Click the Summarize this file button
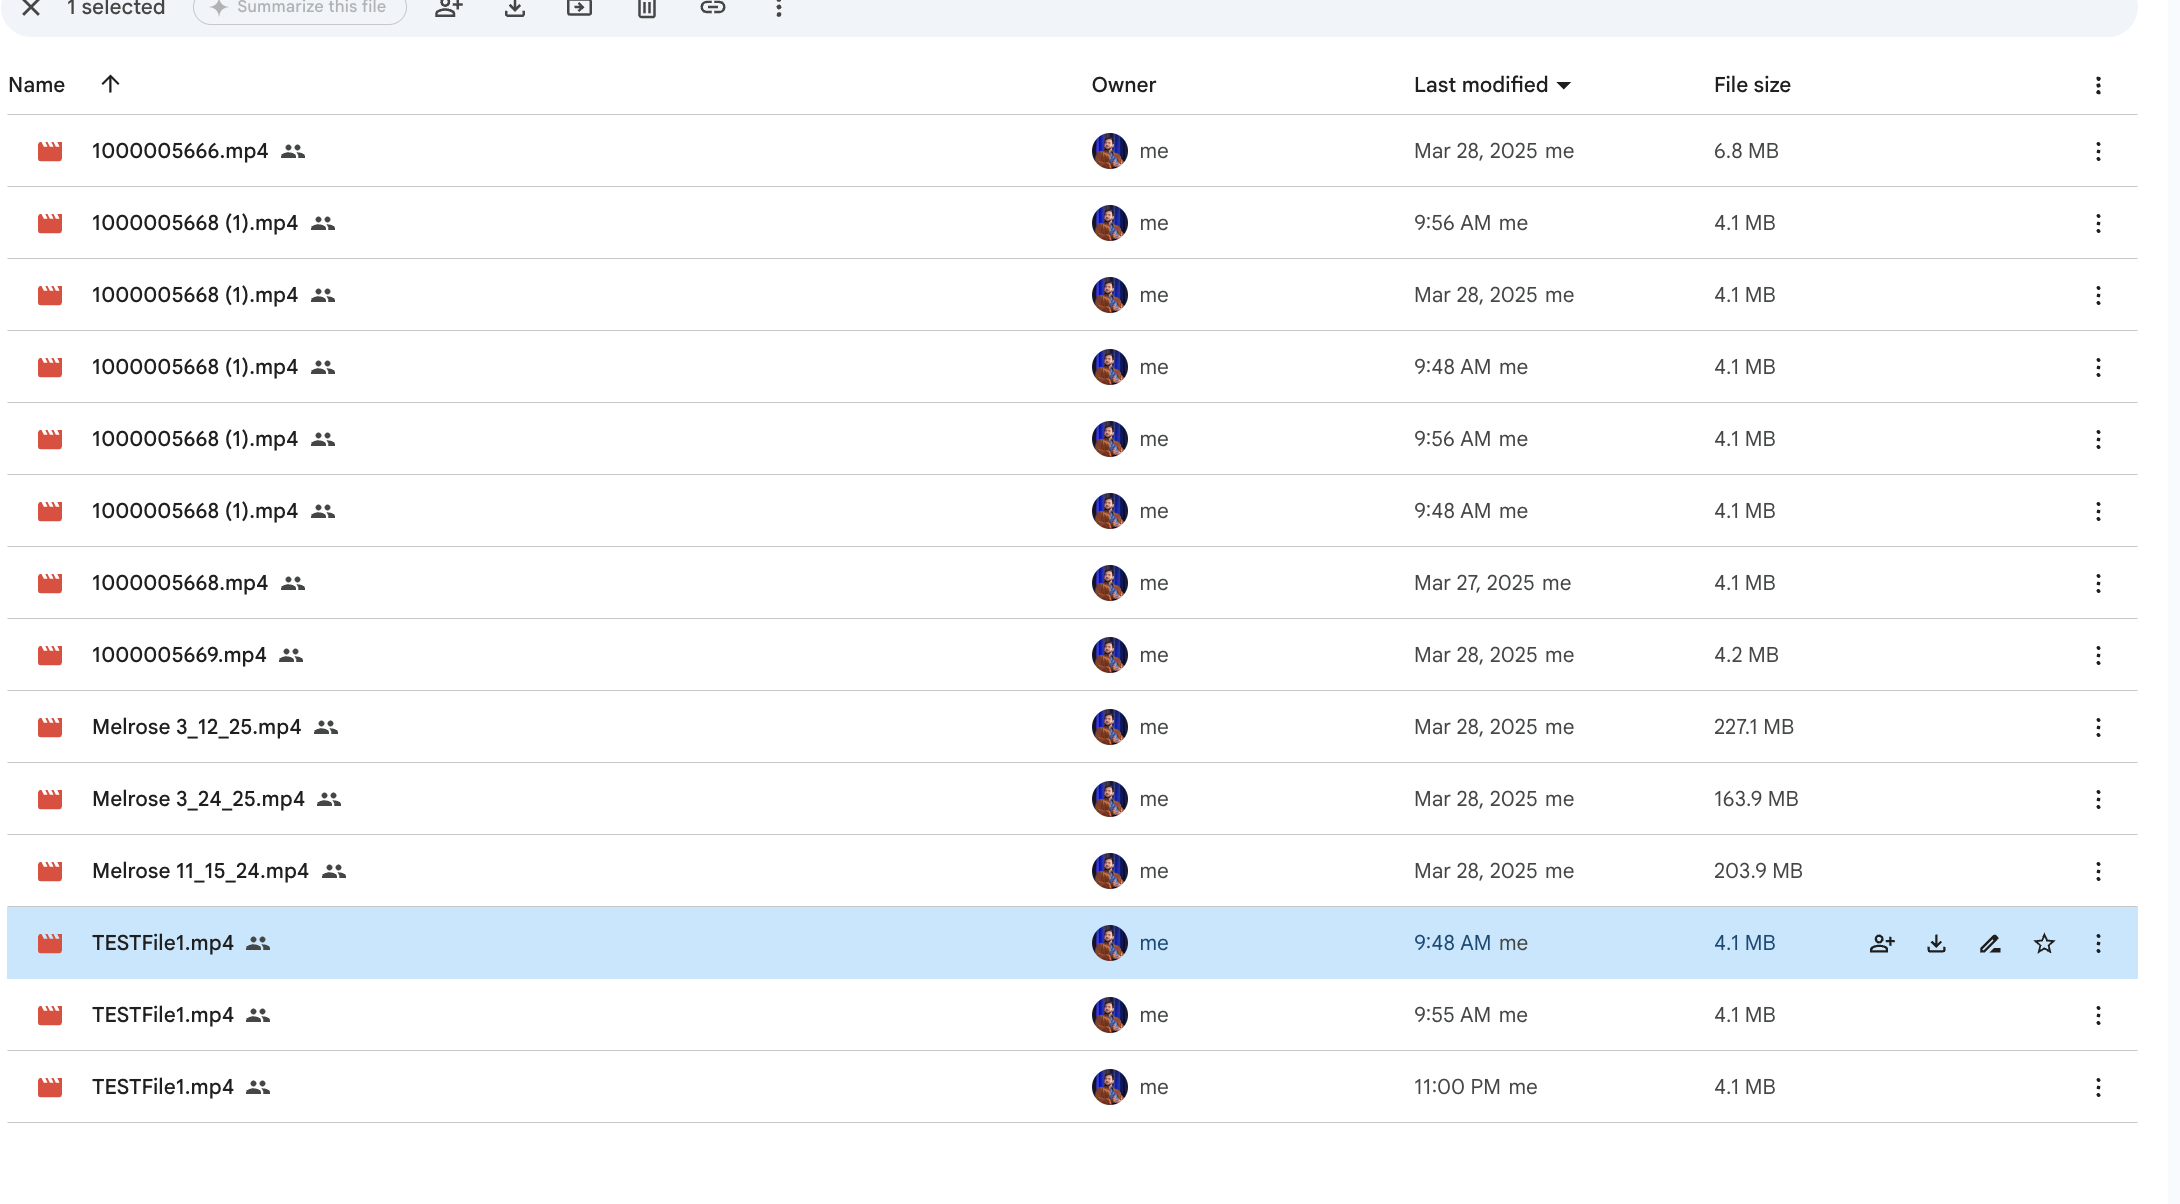 tap(299, 8)
